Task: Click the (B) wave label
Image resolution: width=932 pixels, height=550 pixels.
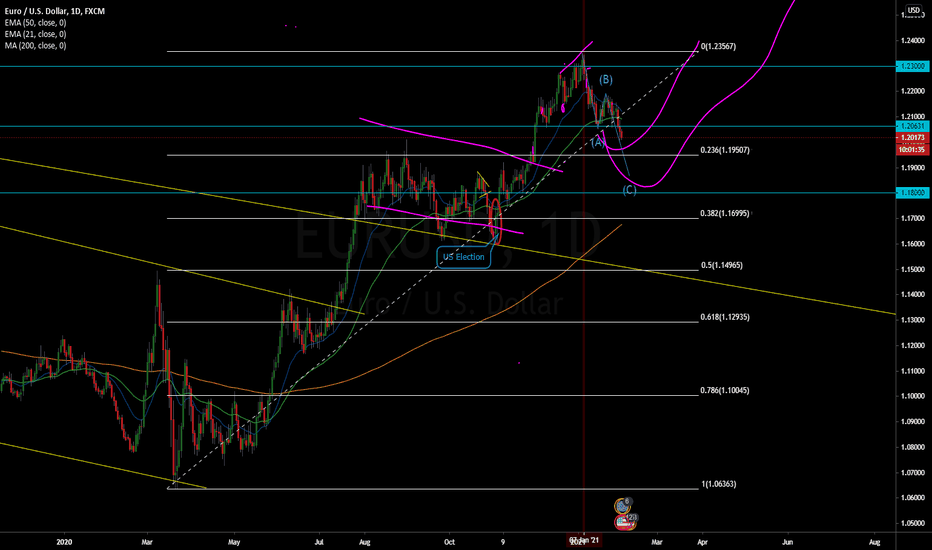Action: [x=606, y=79]
